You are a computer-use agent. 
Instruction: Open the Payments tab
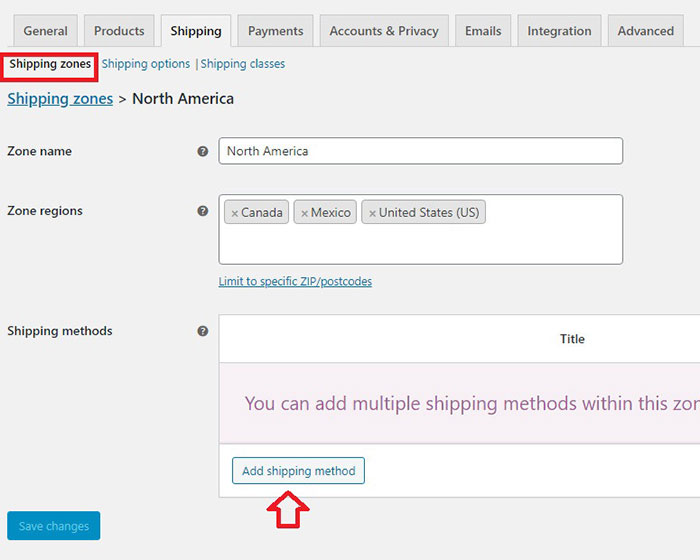(x=276, y=31)
